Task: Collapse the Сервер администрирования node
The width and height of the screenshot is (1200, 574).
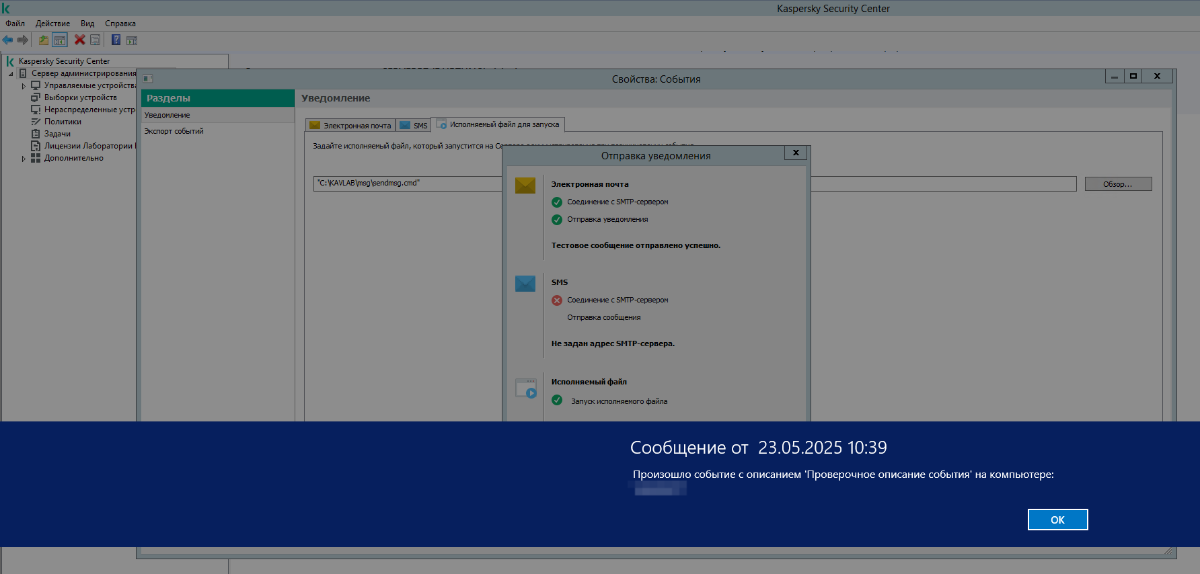Action: pyautogui.click(x=11, y=73)
